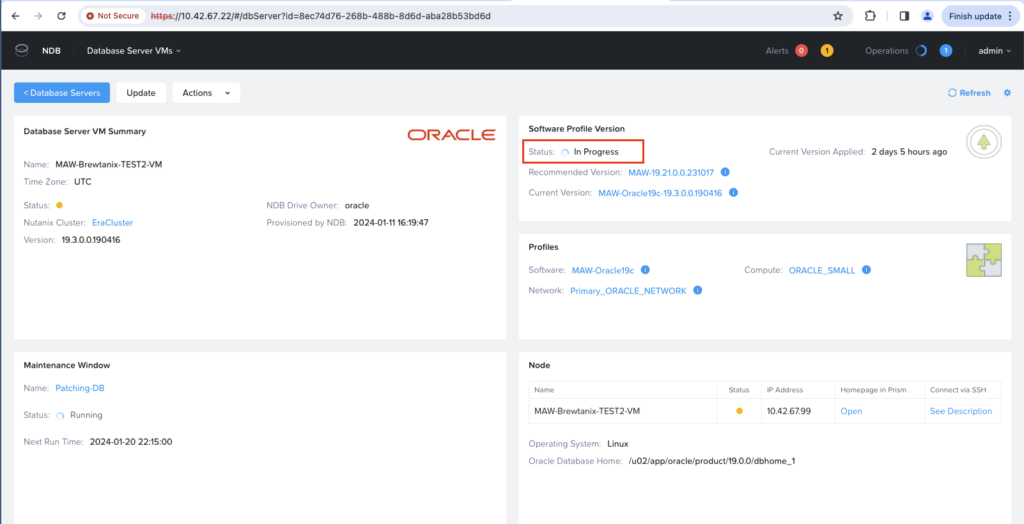Click the VM version 19.3.0.0.190416 value
This screenshot has height=524, width=1024.
coord(91,240)
